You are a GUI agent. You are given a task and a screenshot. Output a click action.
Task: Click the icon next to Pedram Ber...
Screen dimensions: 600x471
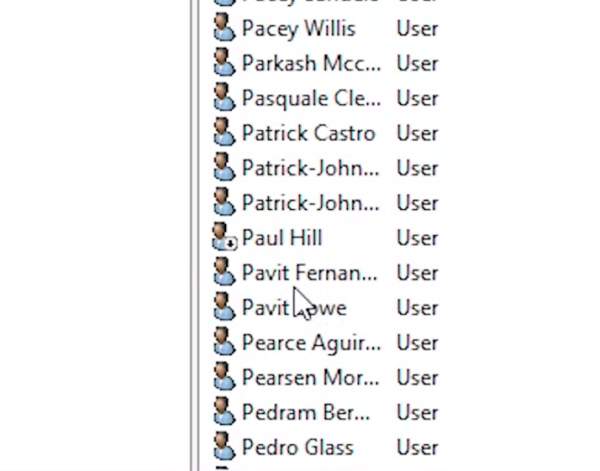point(224,412)
